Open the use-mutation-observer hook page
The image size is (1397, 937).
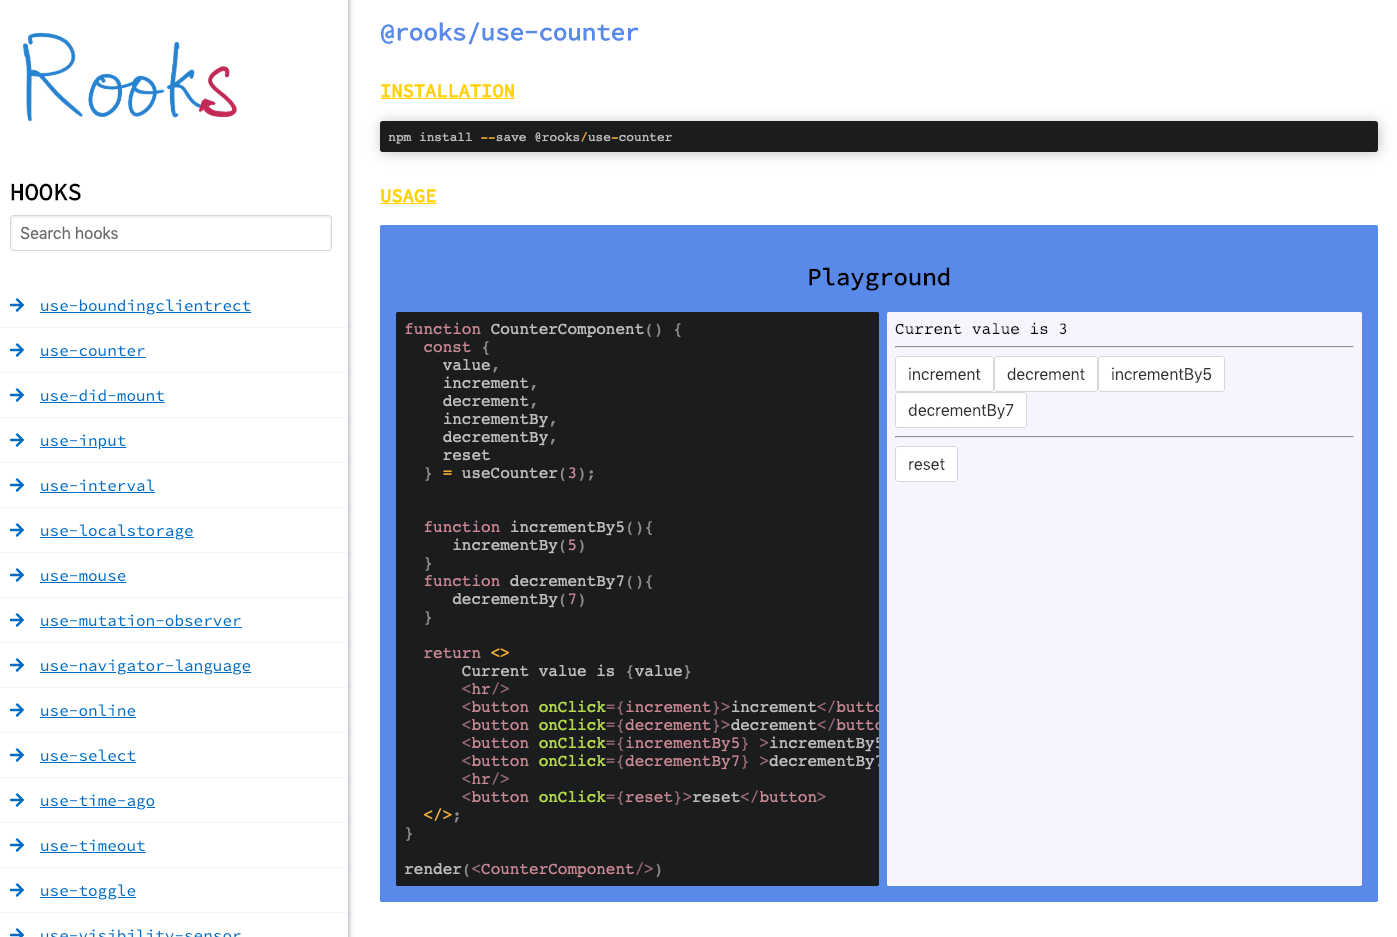coord(140,620)
